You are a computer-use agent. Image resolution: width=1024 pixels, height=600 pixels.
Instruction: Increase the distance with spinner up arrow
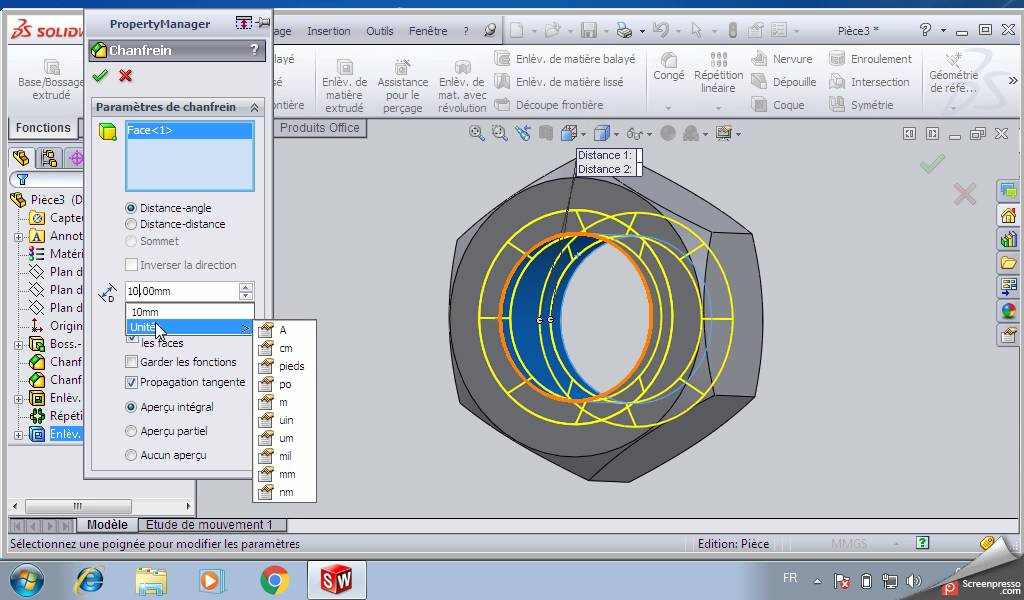[x=246, y=287]
